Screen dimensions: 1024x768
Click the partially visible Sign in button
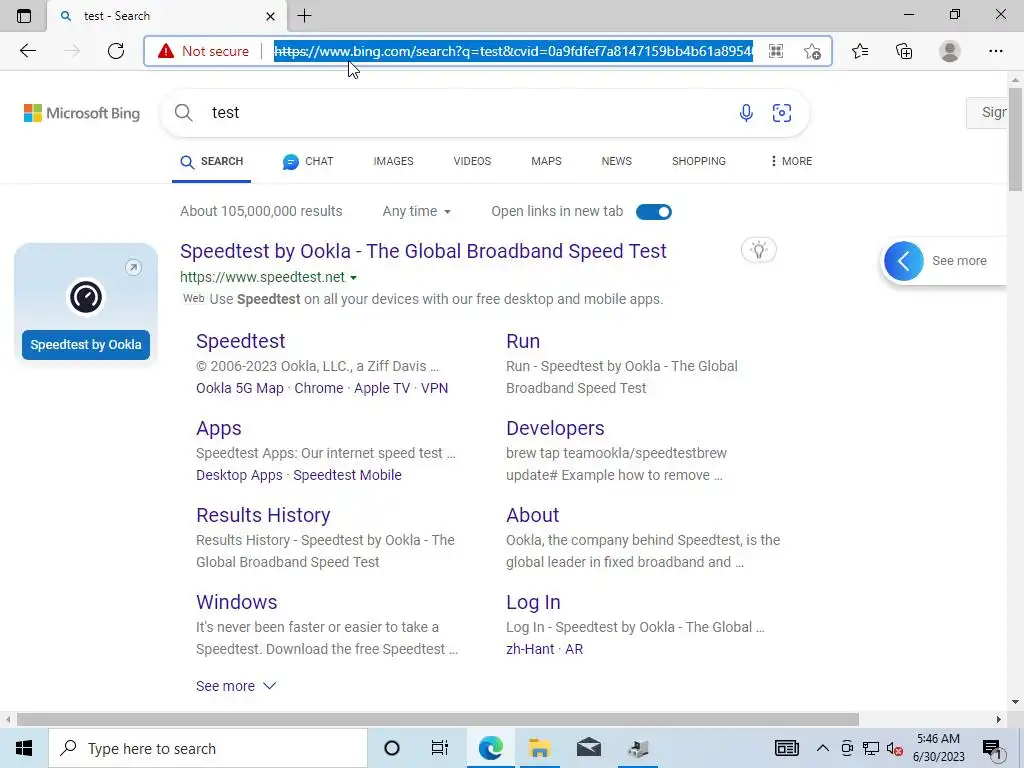987,112
